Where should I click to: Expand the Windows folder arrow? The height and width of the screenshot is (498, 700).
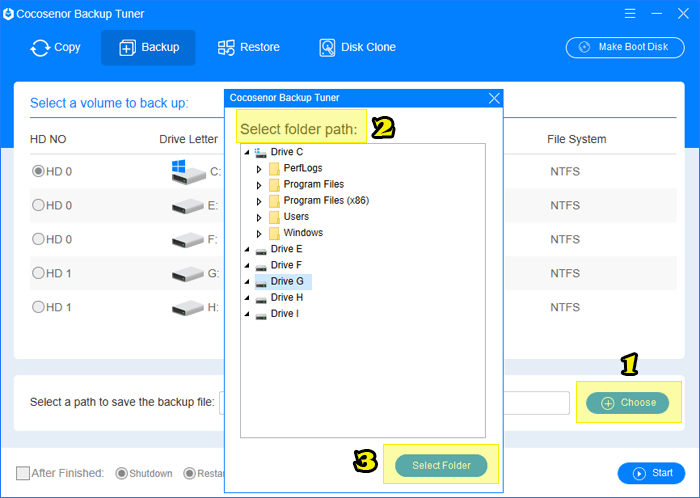point(259,234)
